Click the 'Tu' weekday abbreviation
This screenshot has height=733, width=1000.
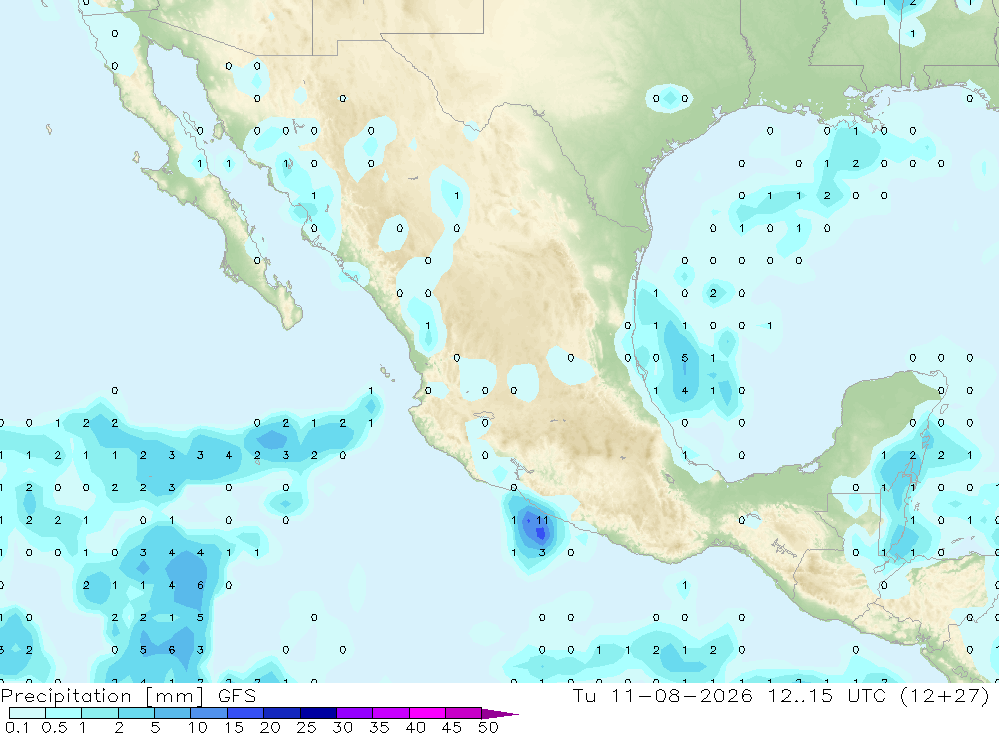(584, 695)
